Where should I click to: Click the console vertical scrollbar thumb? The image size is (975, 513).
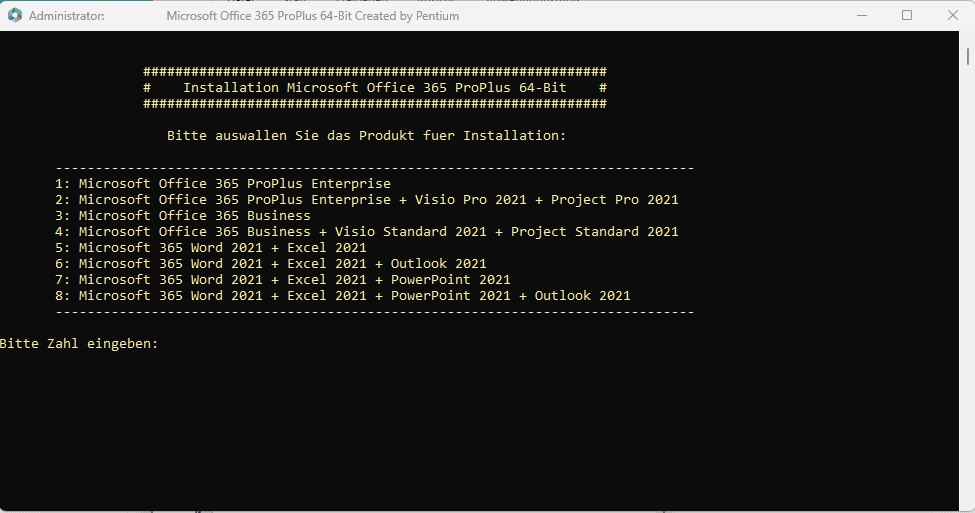tap(968, 56)
